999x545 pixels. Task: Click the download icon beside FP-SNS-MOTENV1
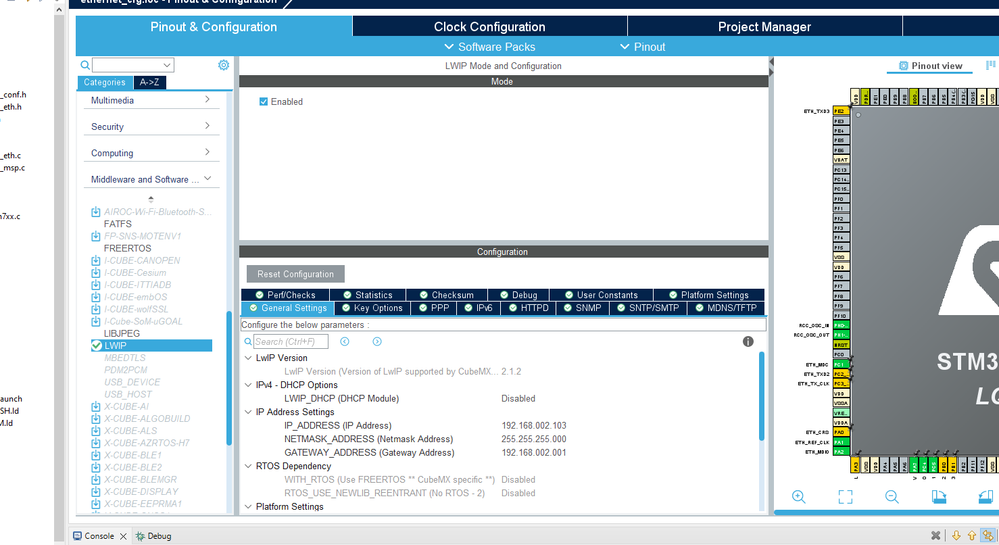tap(96, 236)
